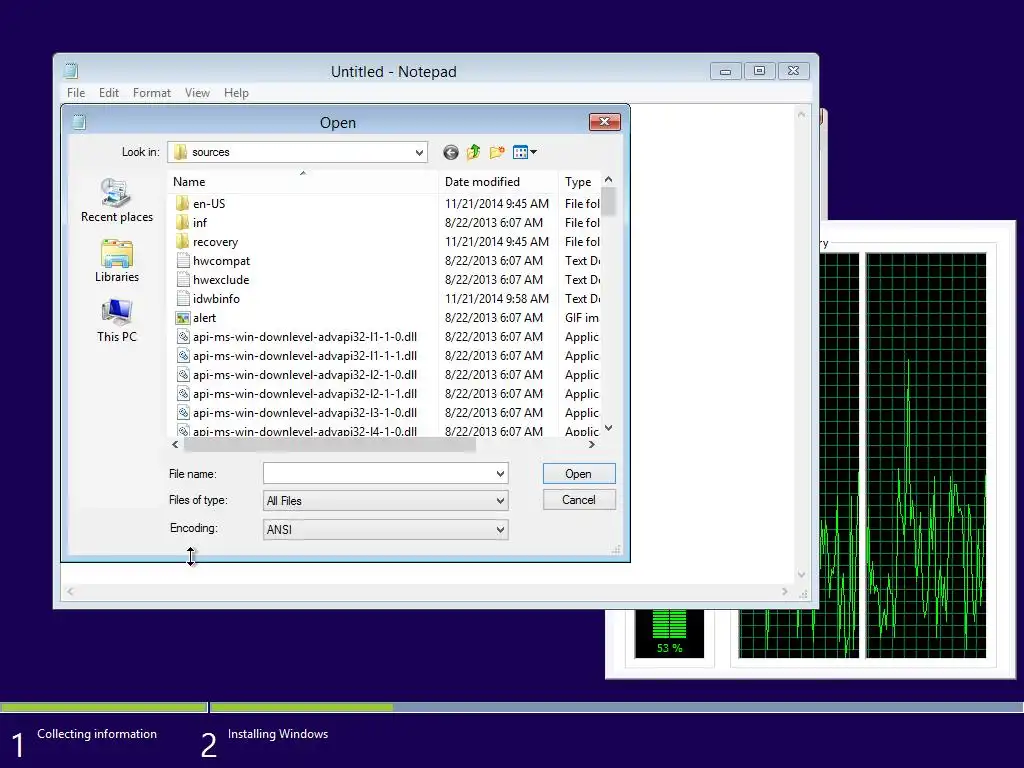Open the Notepad Edit menu

pos(108,93)
